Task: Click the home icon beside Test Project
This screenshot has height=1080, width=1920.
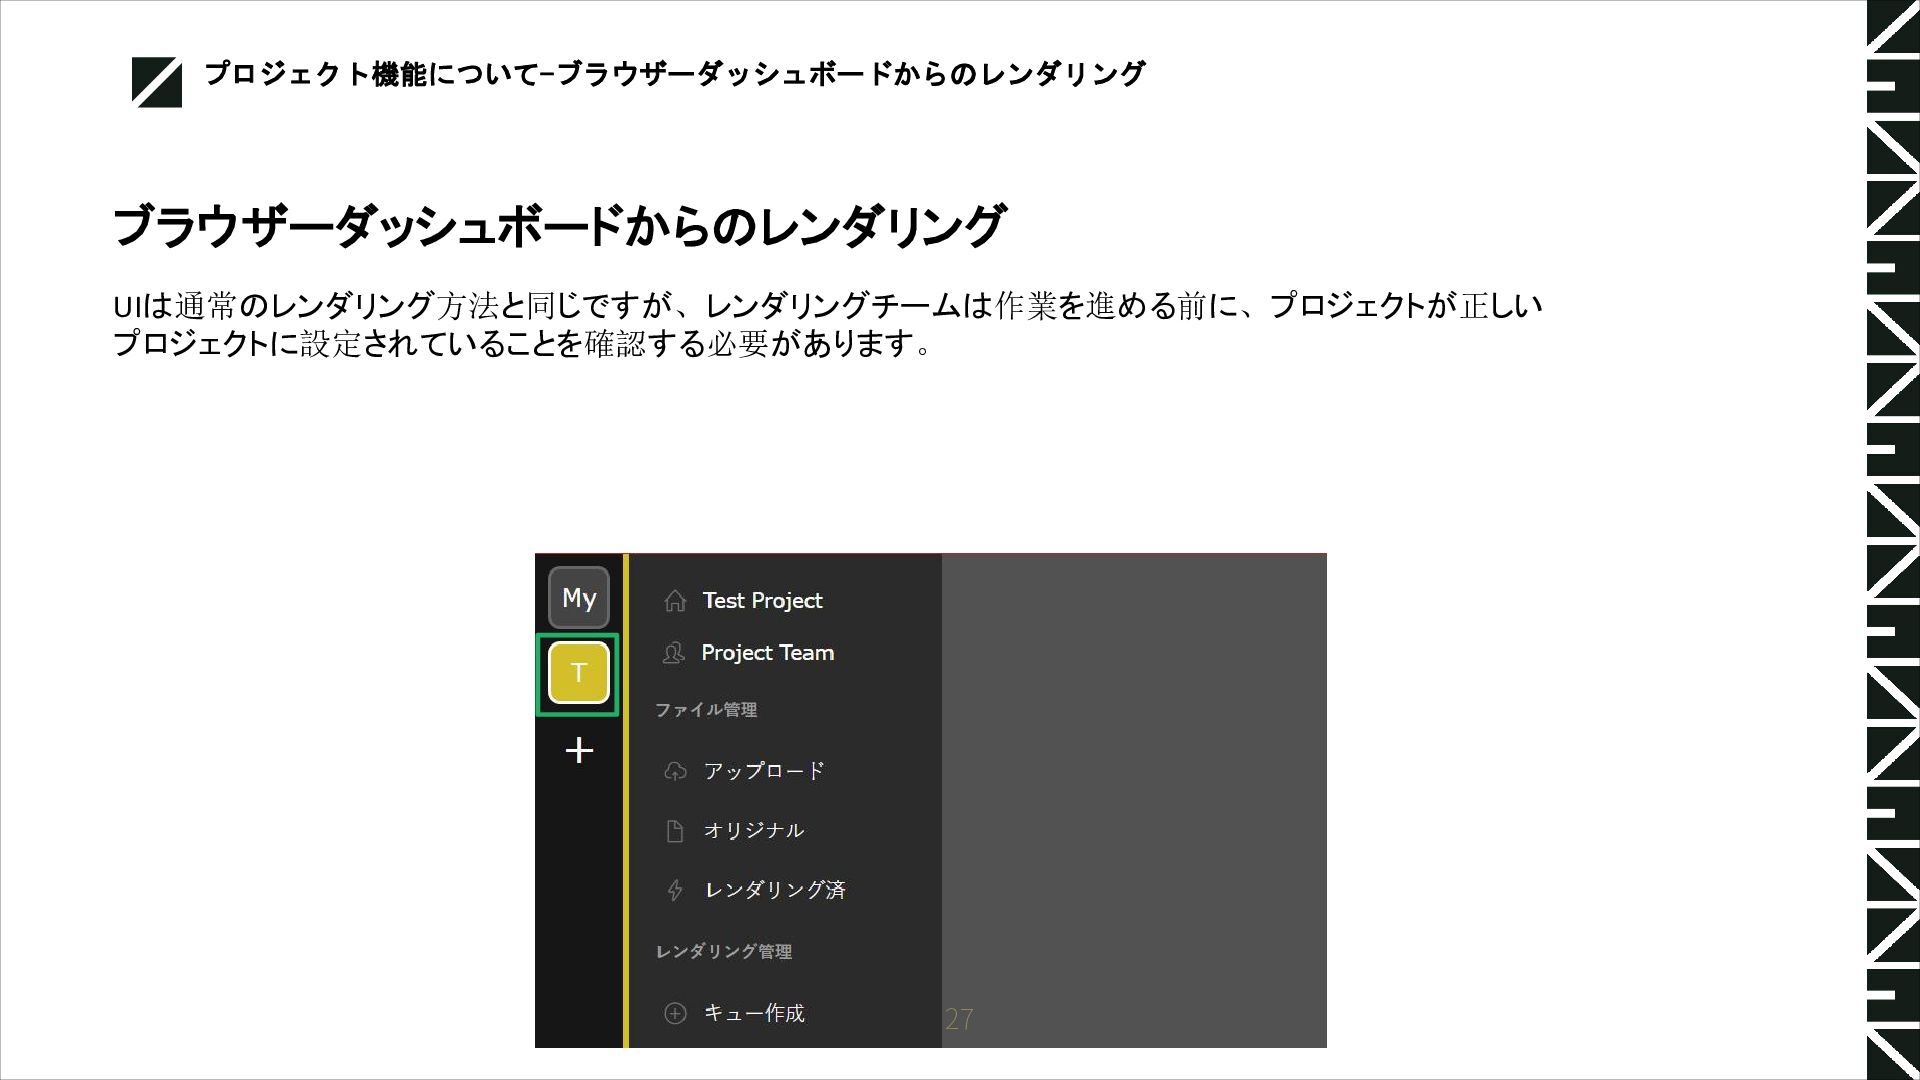Action: coord(675,601)
